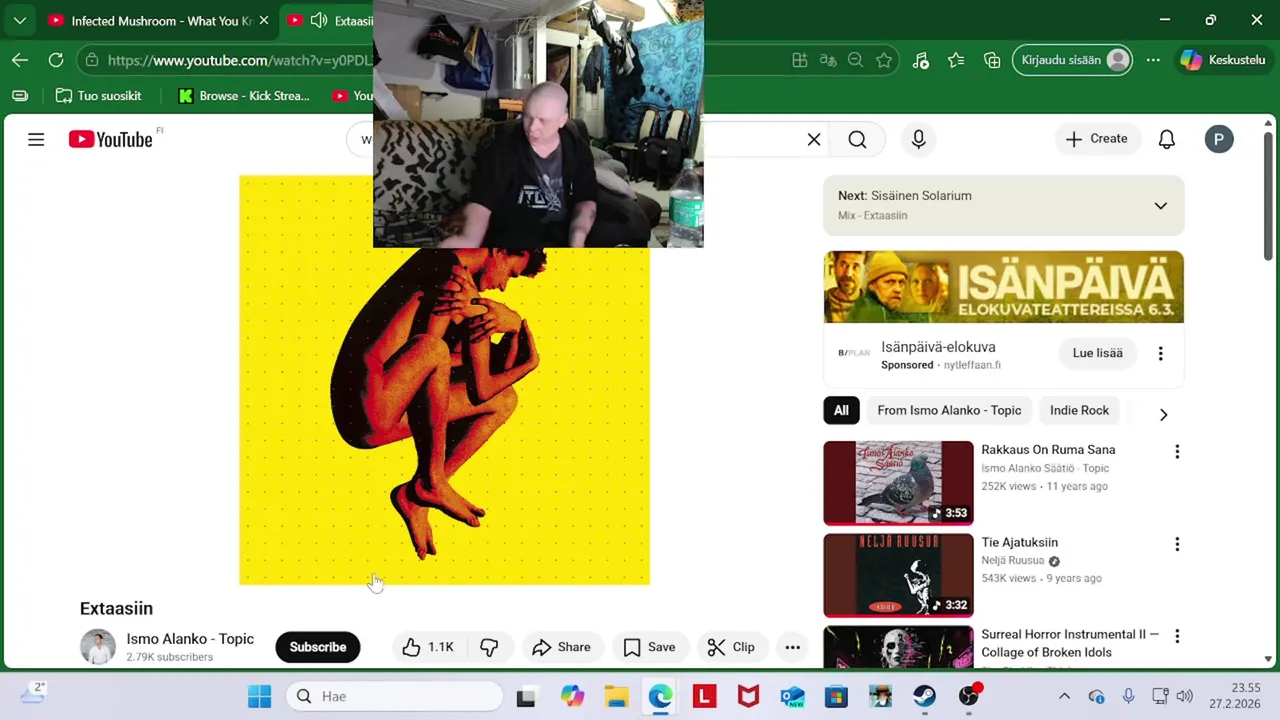Zoom out icon in address bar

coord(855,60)
